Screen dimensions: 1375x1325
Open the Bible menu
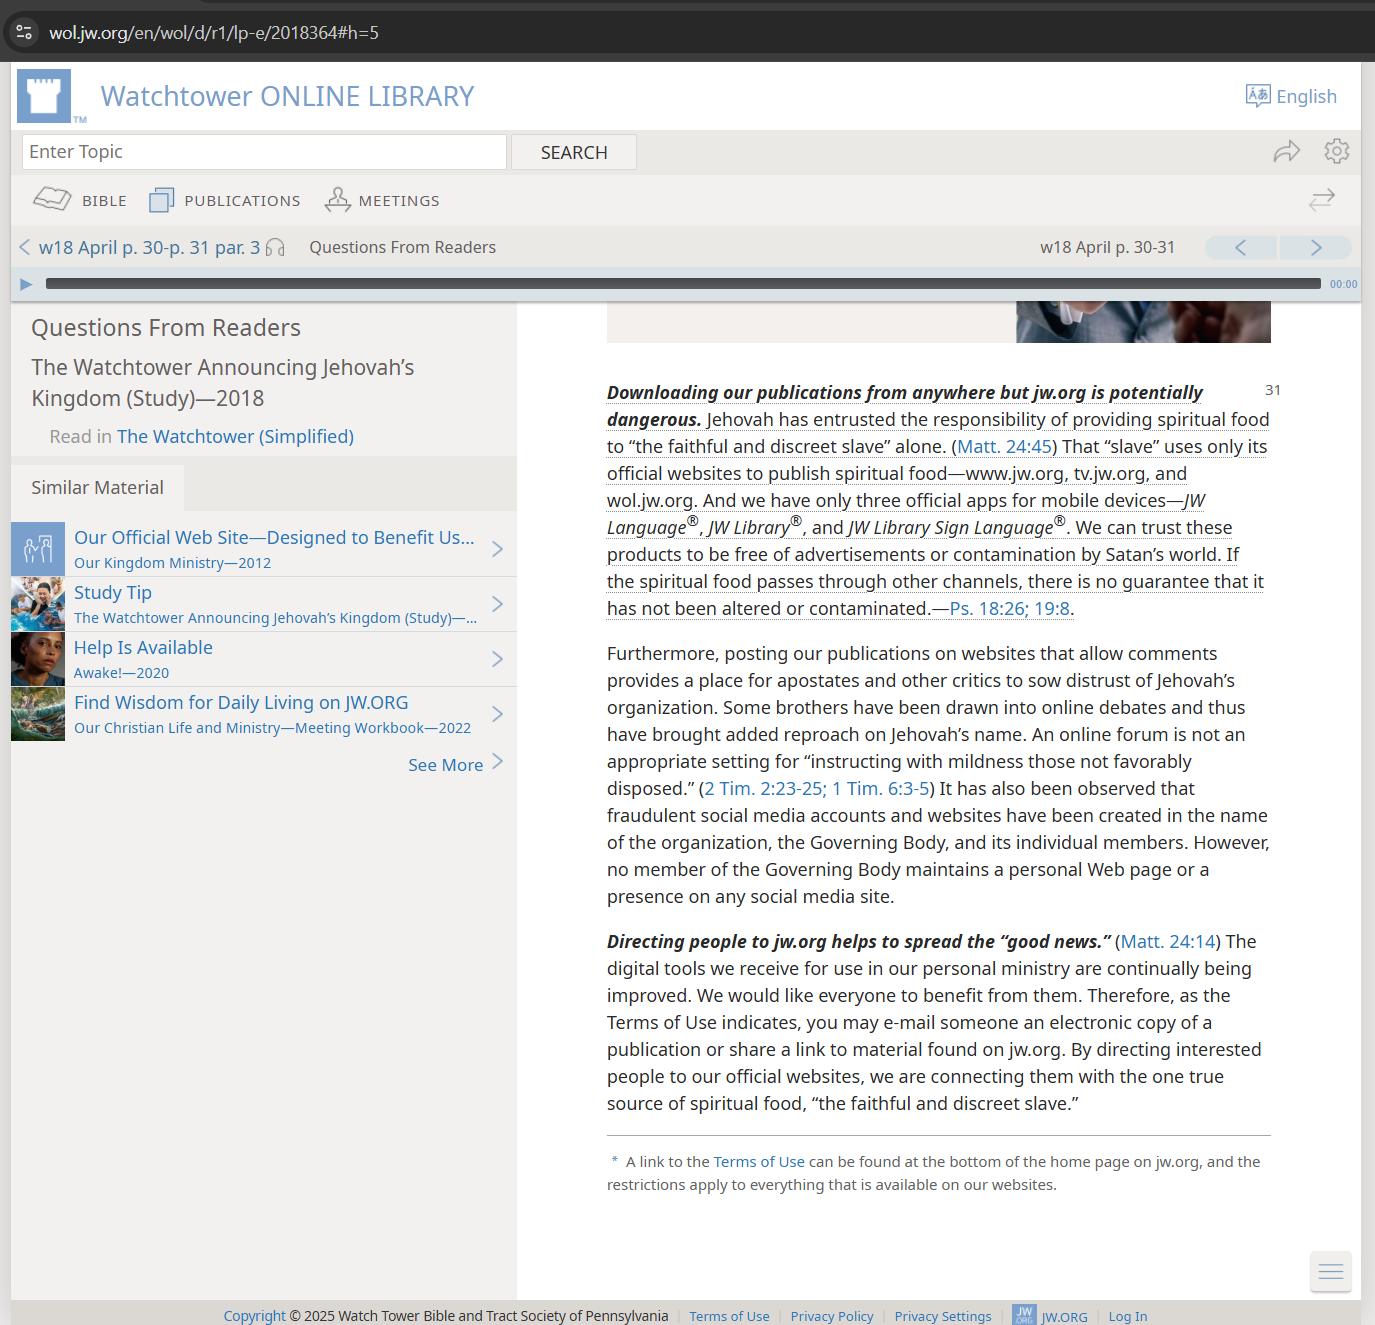[x=80, y=200]
